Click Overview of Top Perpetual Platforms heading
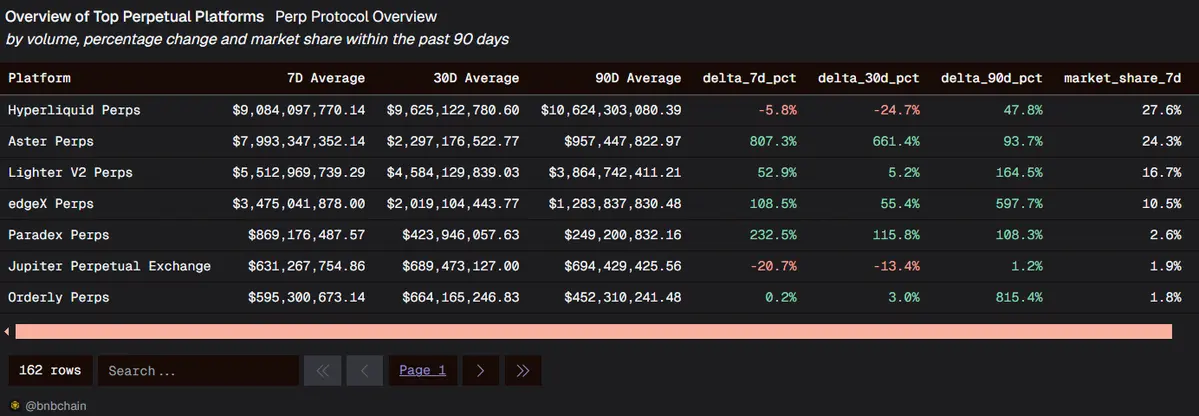Image resolution: width=1199 pixels, height=416 pixels. (x=135, y=16)
